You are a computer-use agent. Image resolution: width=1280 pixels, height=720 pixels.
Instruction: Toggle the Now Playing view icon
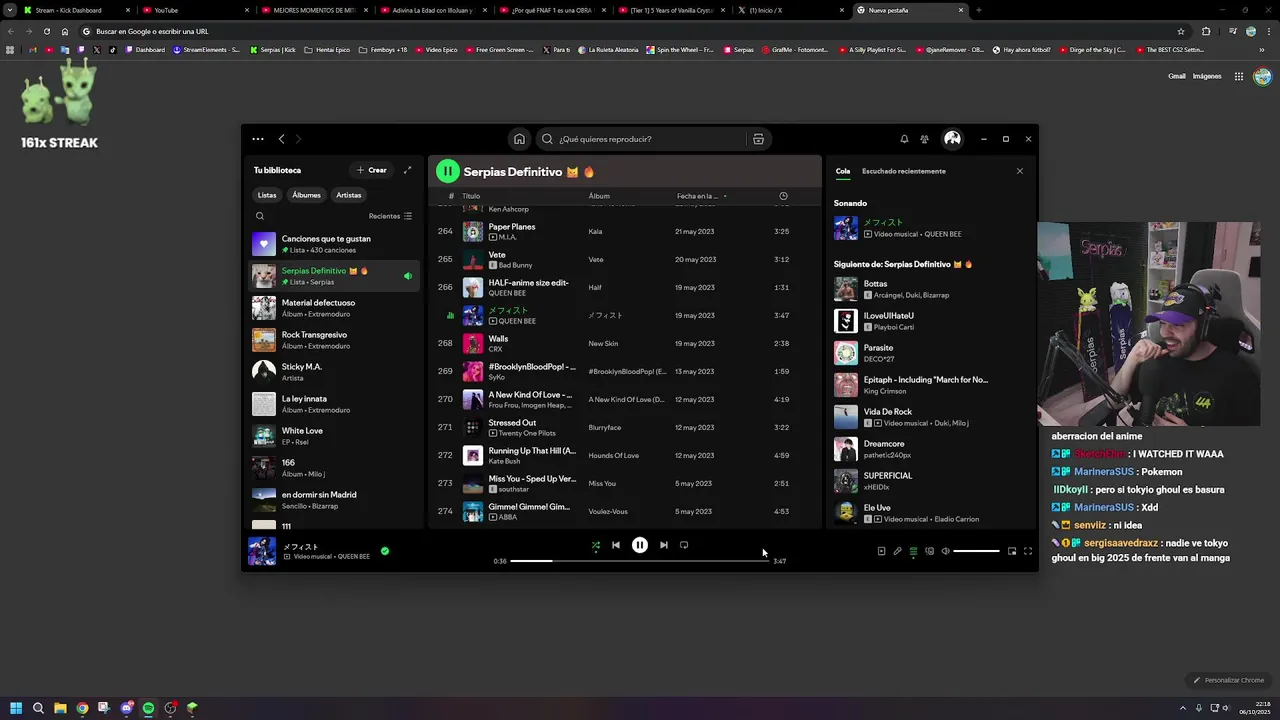point(881,551)
